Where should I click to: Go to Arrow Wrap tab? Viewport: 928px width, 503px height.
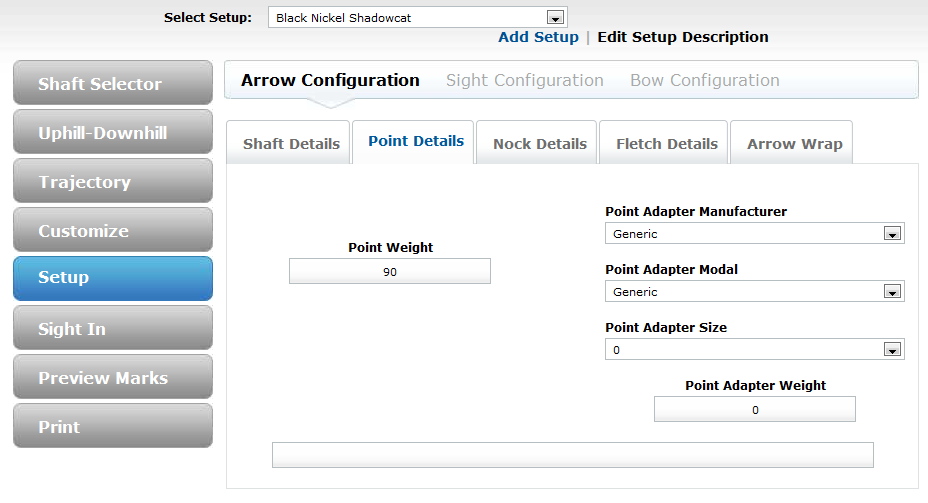click(794, 144)
